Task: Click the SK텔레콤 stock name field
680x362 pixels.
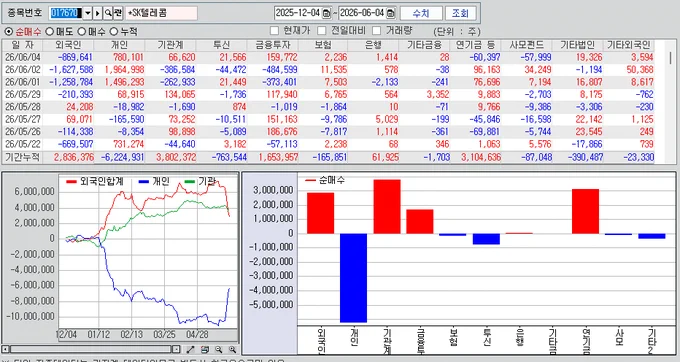Action: pos(161,13)
